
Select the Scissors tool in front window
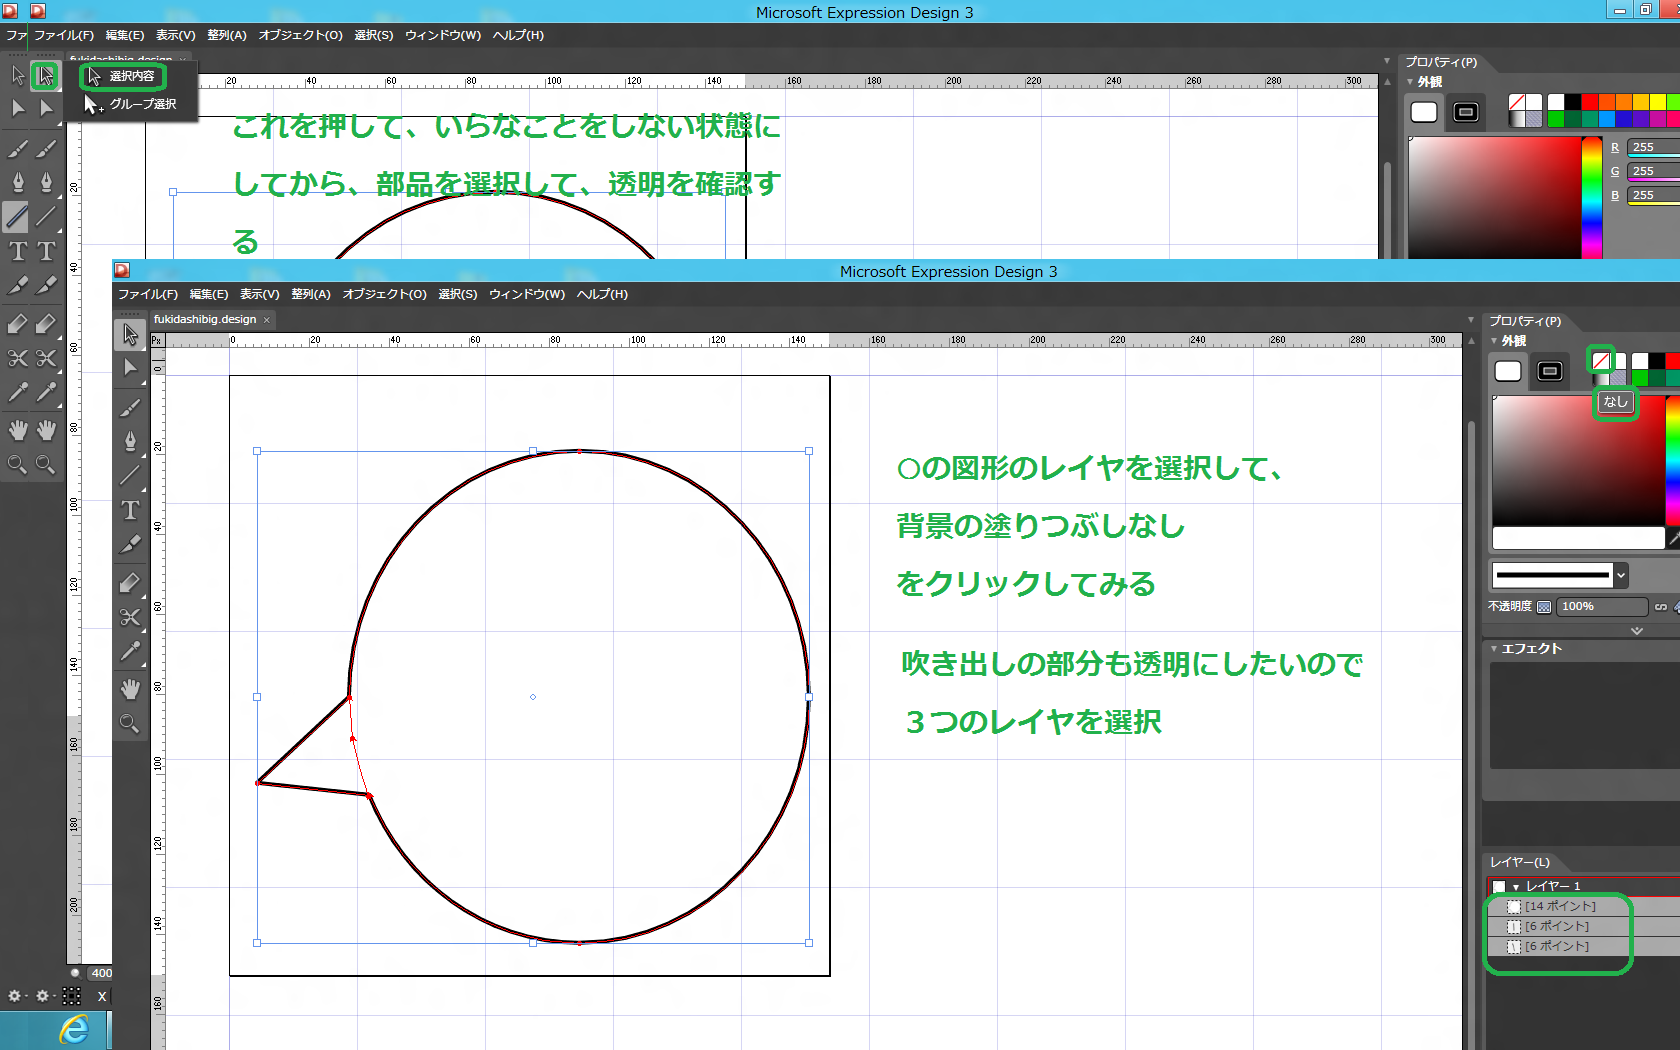(130, 617)
